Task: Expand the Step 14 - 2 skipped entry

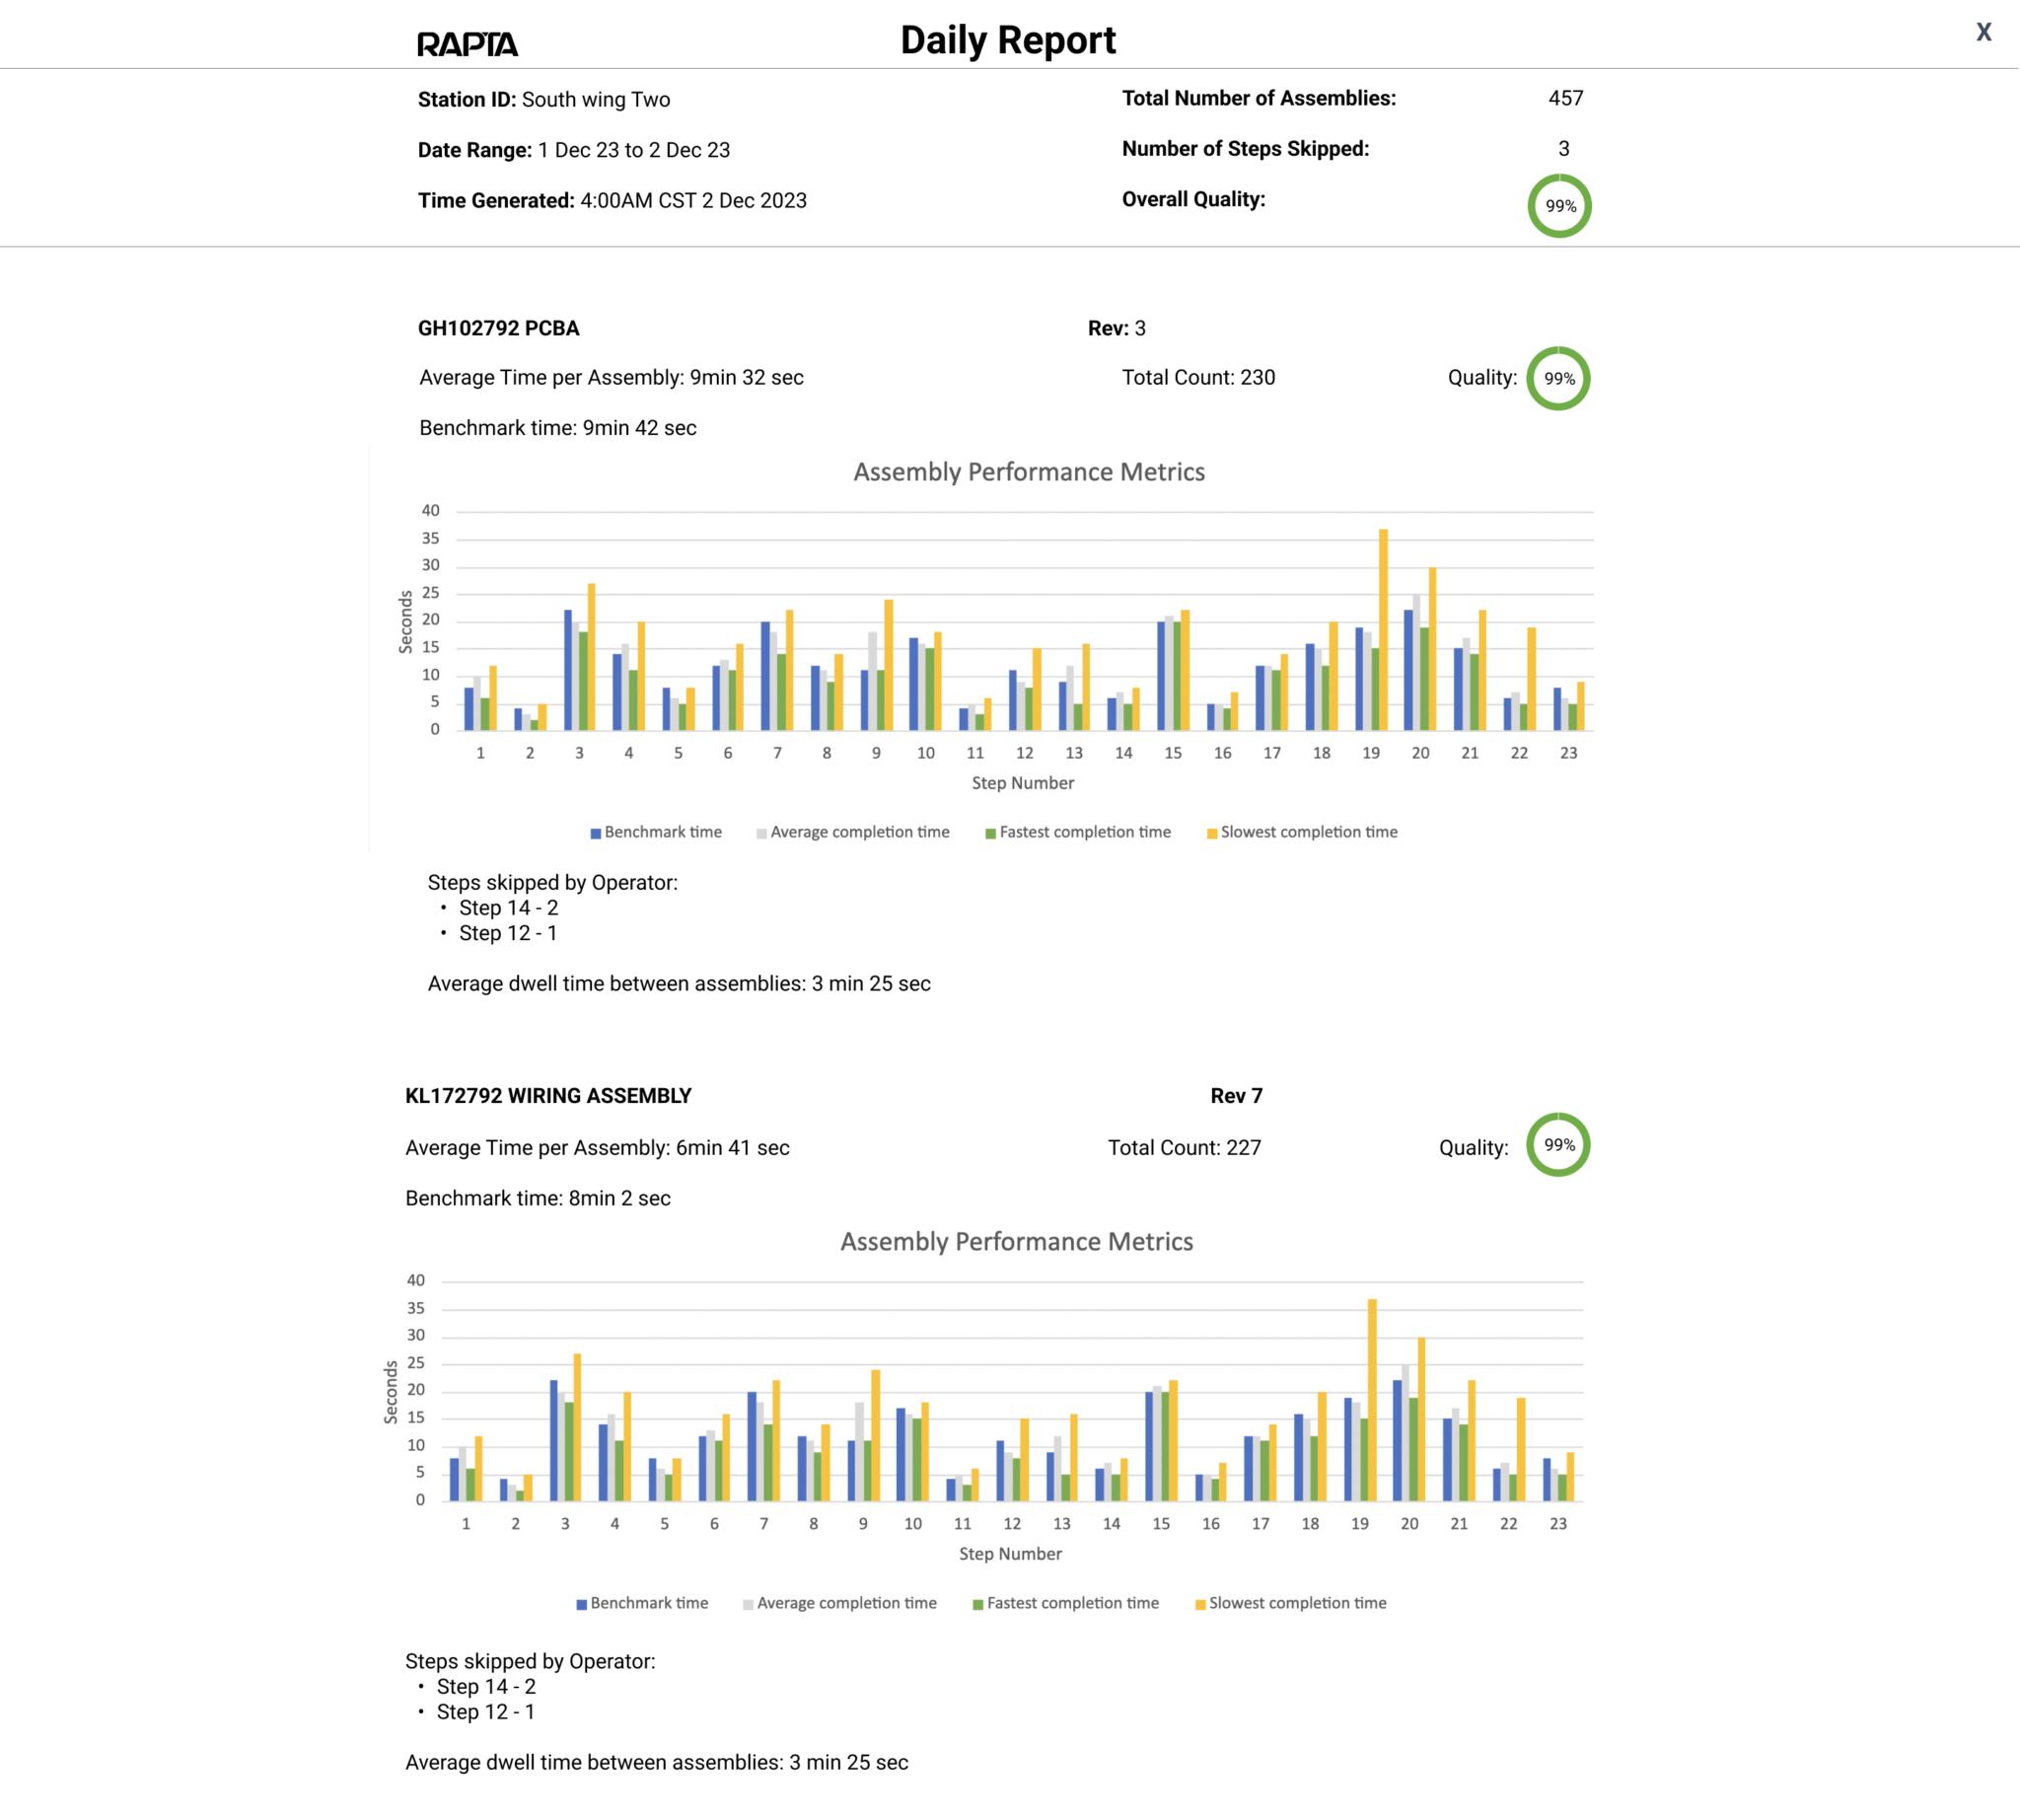Action: click(508, 907)
